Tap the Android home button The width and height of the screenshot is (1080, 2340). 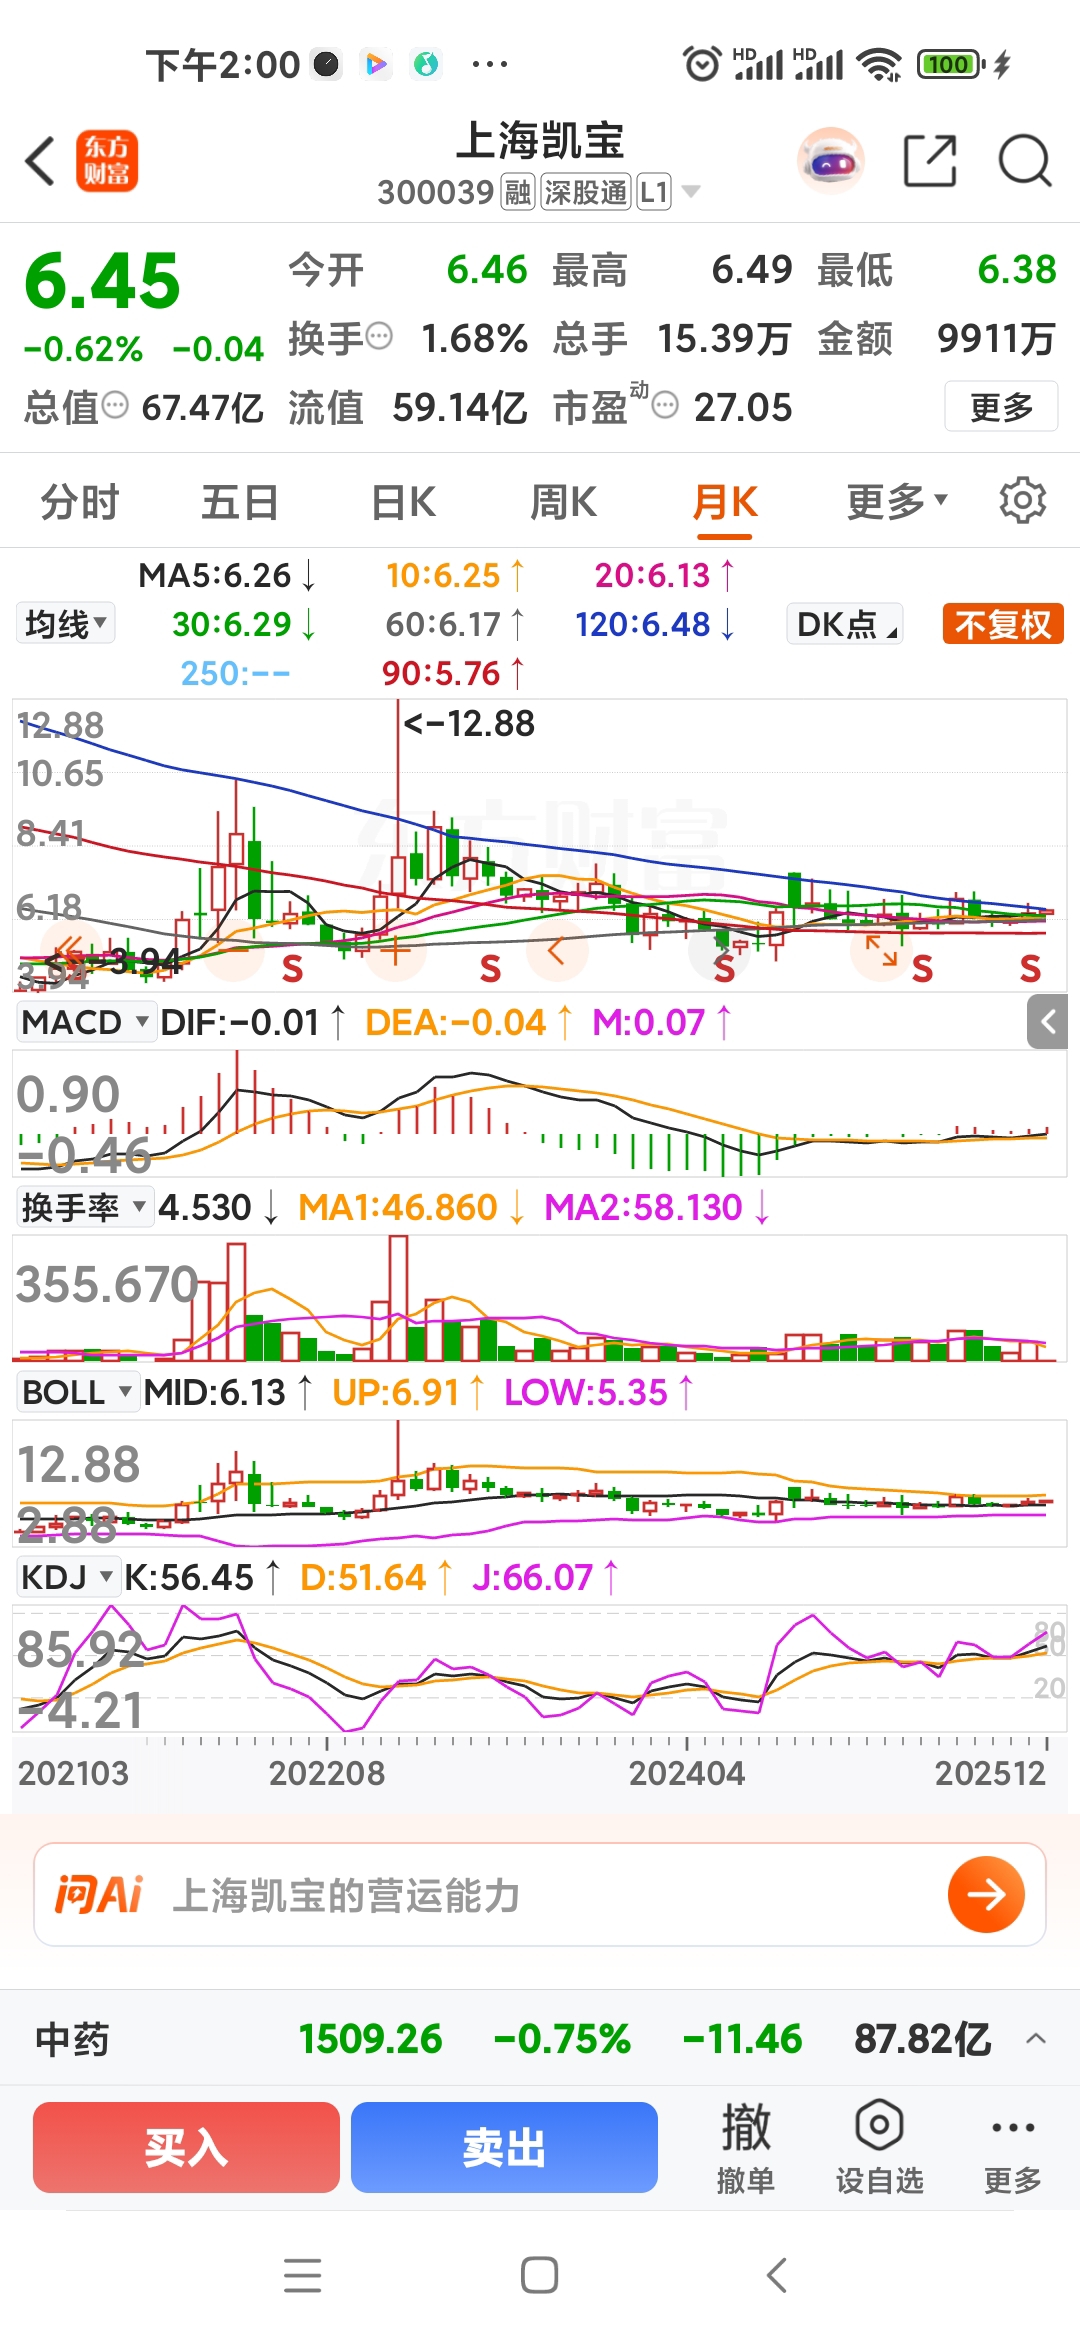click(x=540, y=2275)
